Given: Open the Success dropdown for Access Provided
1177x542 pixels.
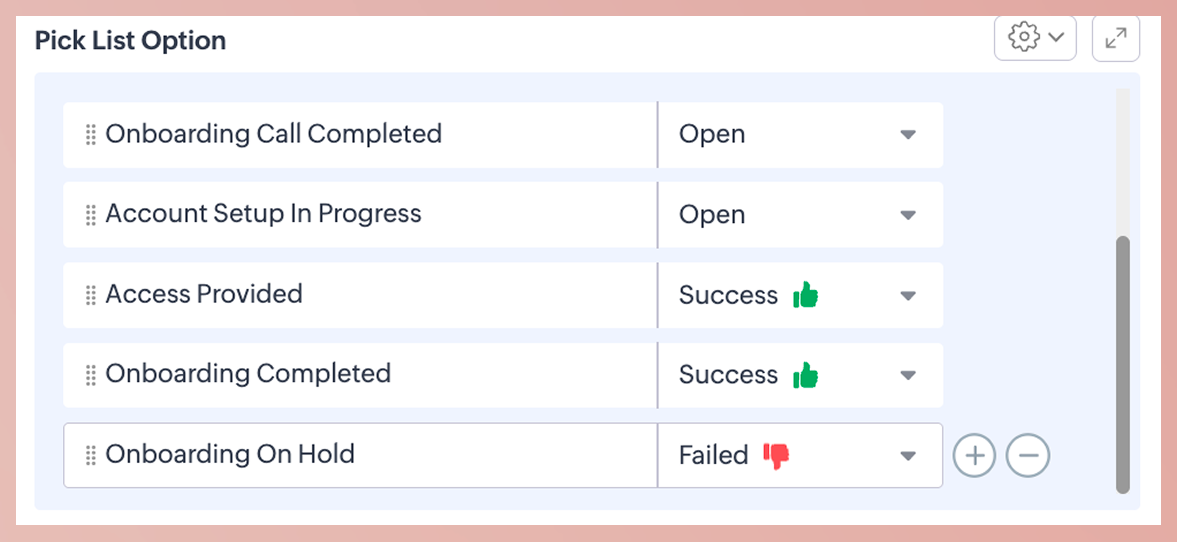Looking at the screenshot, I should 907,295.
